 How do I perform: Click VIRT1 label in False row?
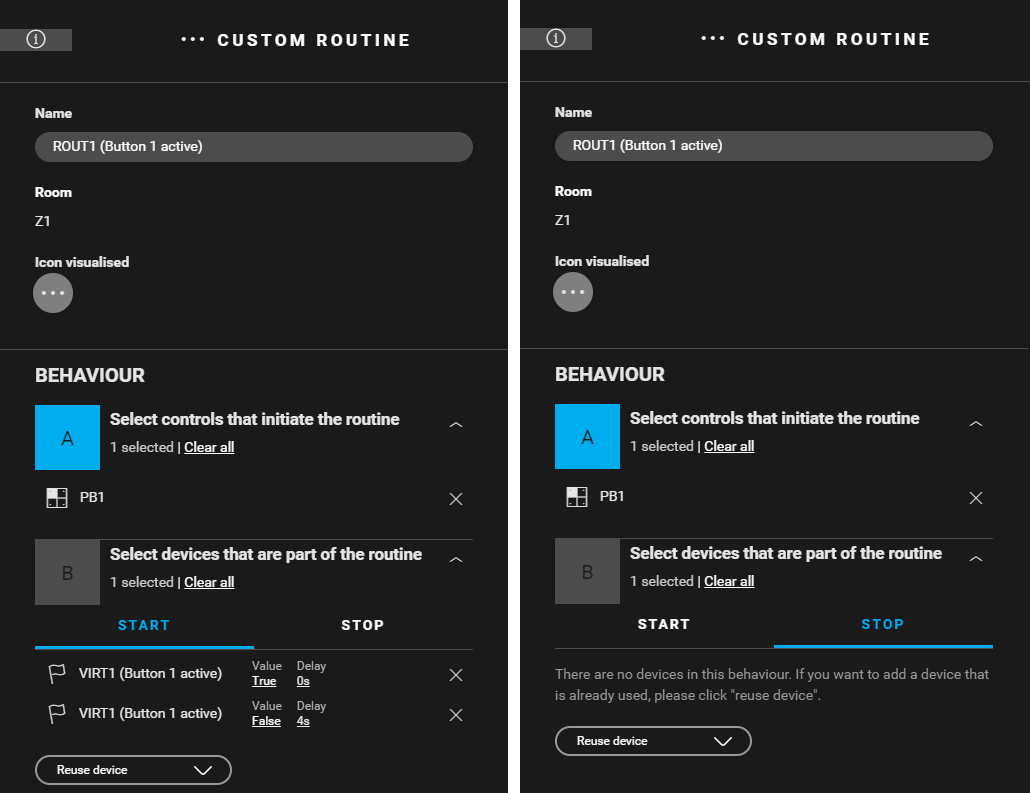pos(150,714)
